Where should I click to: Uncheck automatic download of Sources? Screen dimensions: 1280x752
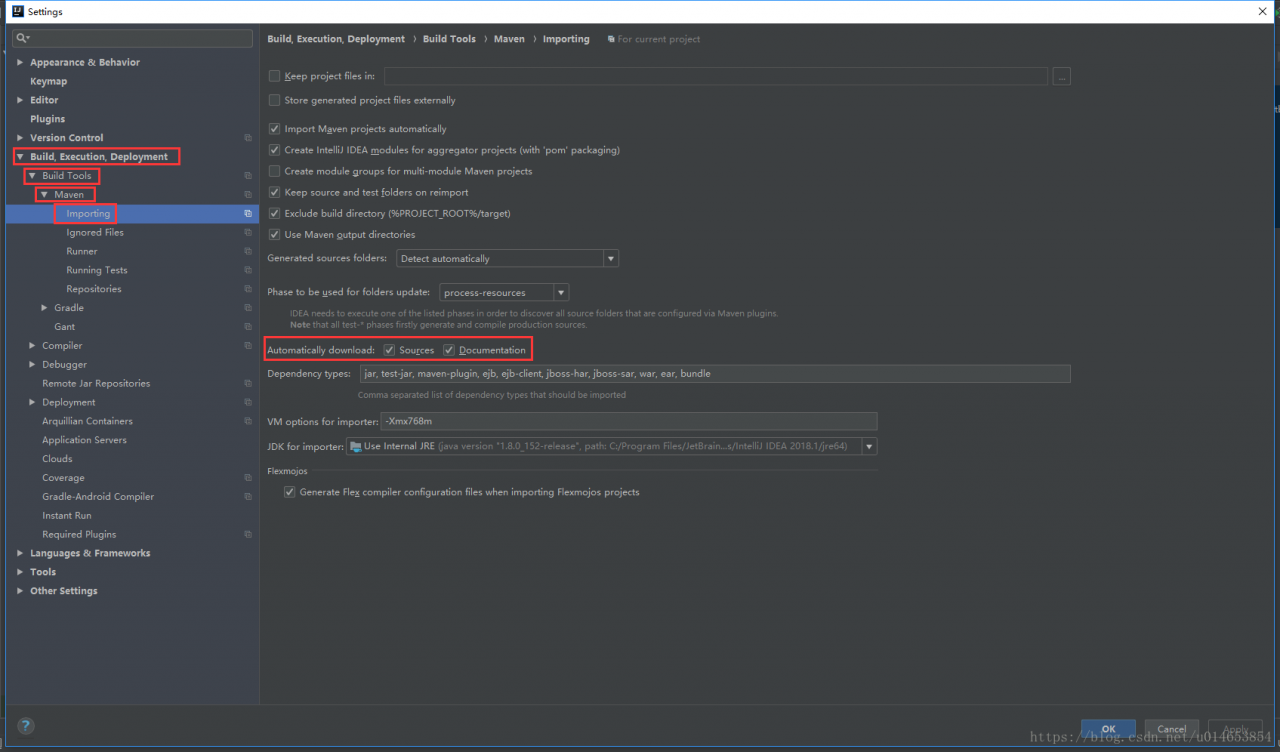coord(389,350)
